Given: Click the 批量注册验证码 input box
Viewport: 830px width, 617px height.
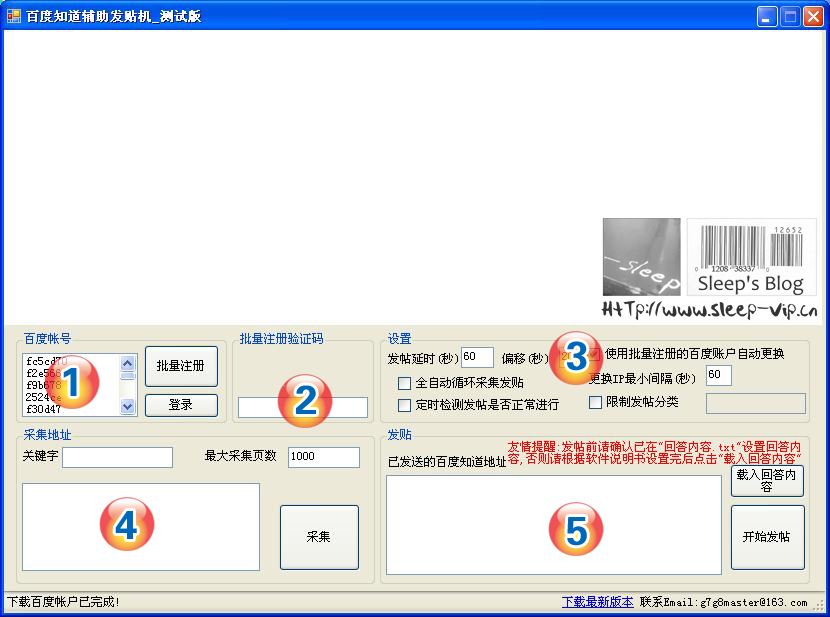Looking at the screenshot, I should click(303, 407).
